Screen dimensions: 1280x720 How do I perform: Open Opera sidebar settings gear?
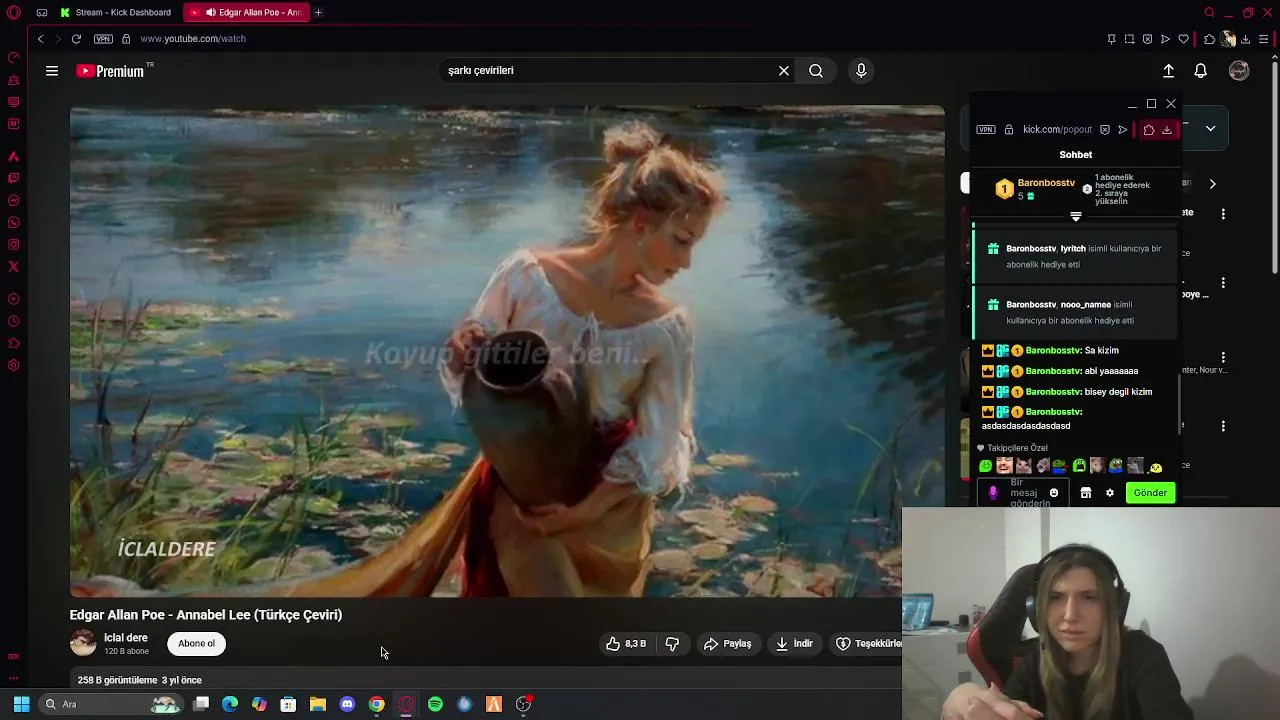(x=13, y=365)
